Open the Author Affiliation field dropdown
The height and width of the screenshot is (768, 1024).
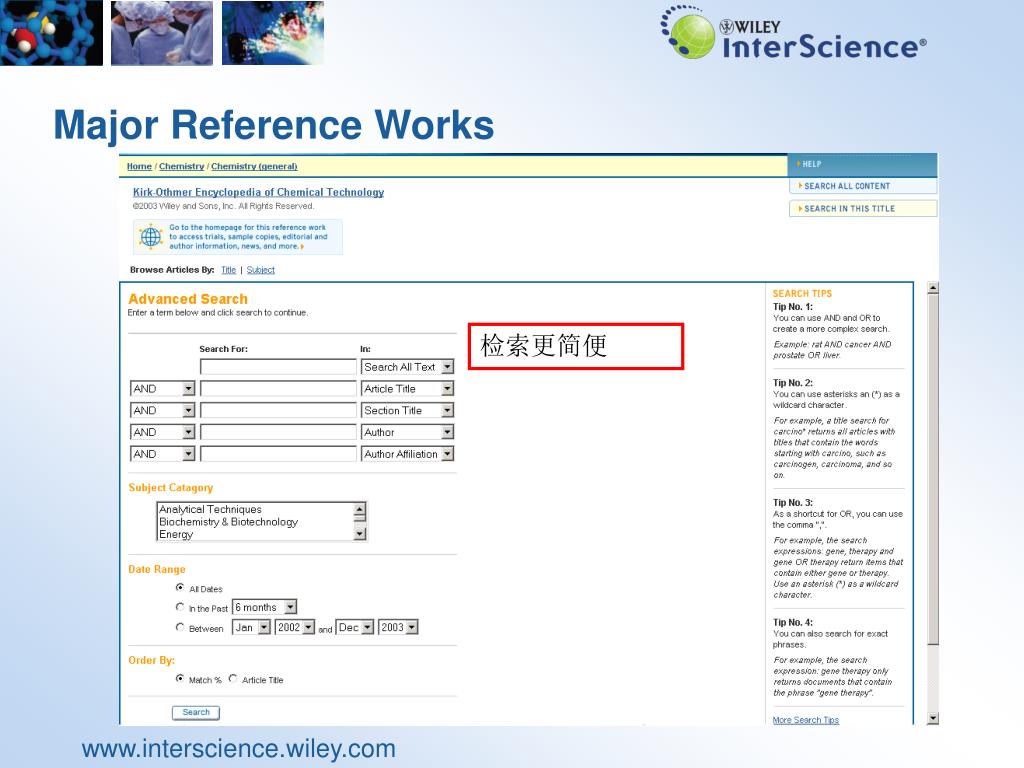pyautogui.click(x=408, y=454)
